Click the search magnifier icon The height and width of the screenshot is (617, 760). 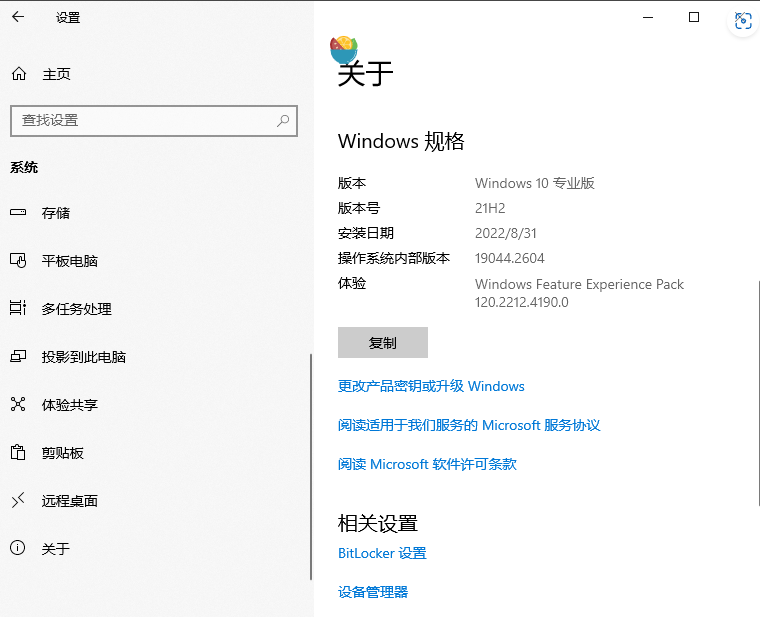tap(283, 120)
